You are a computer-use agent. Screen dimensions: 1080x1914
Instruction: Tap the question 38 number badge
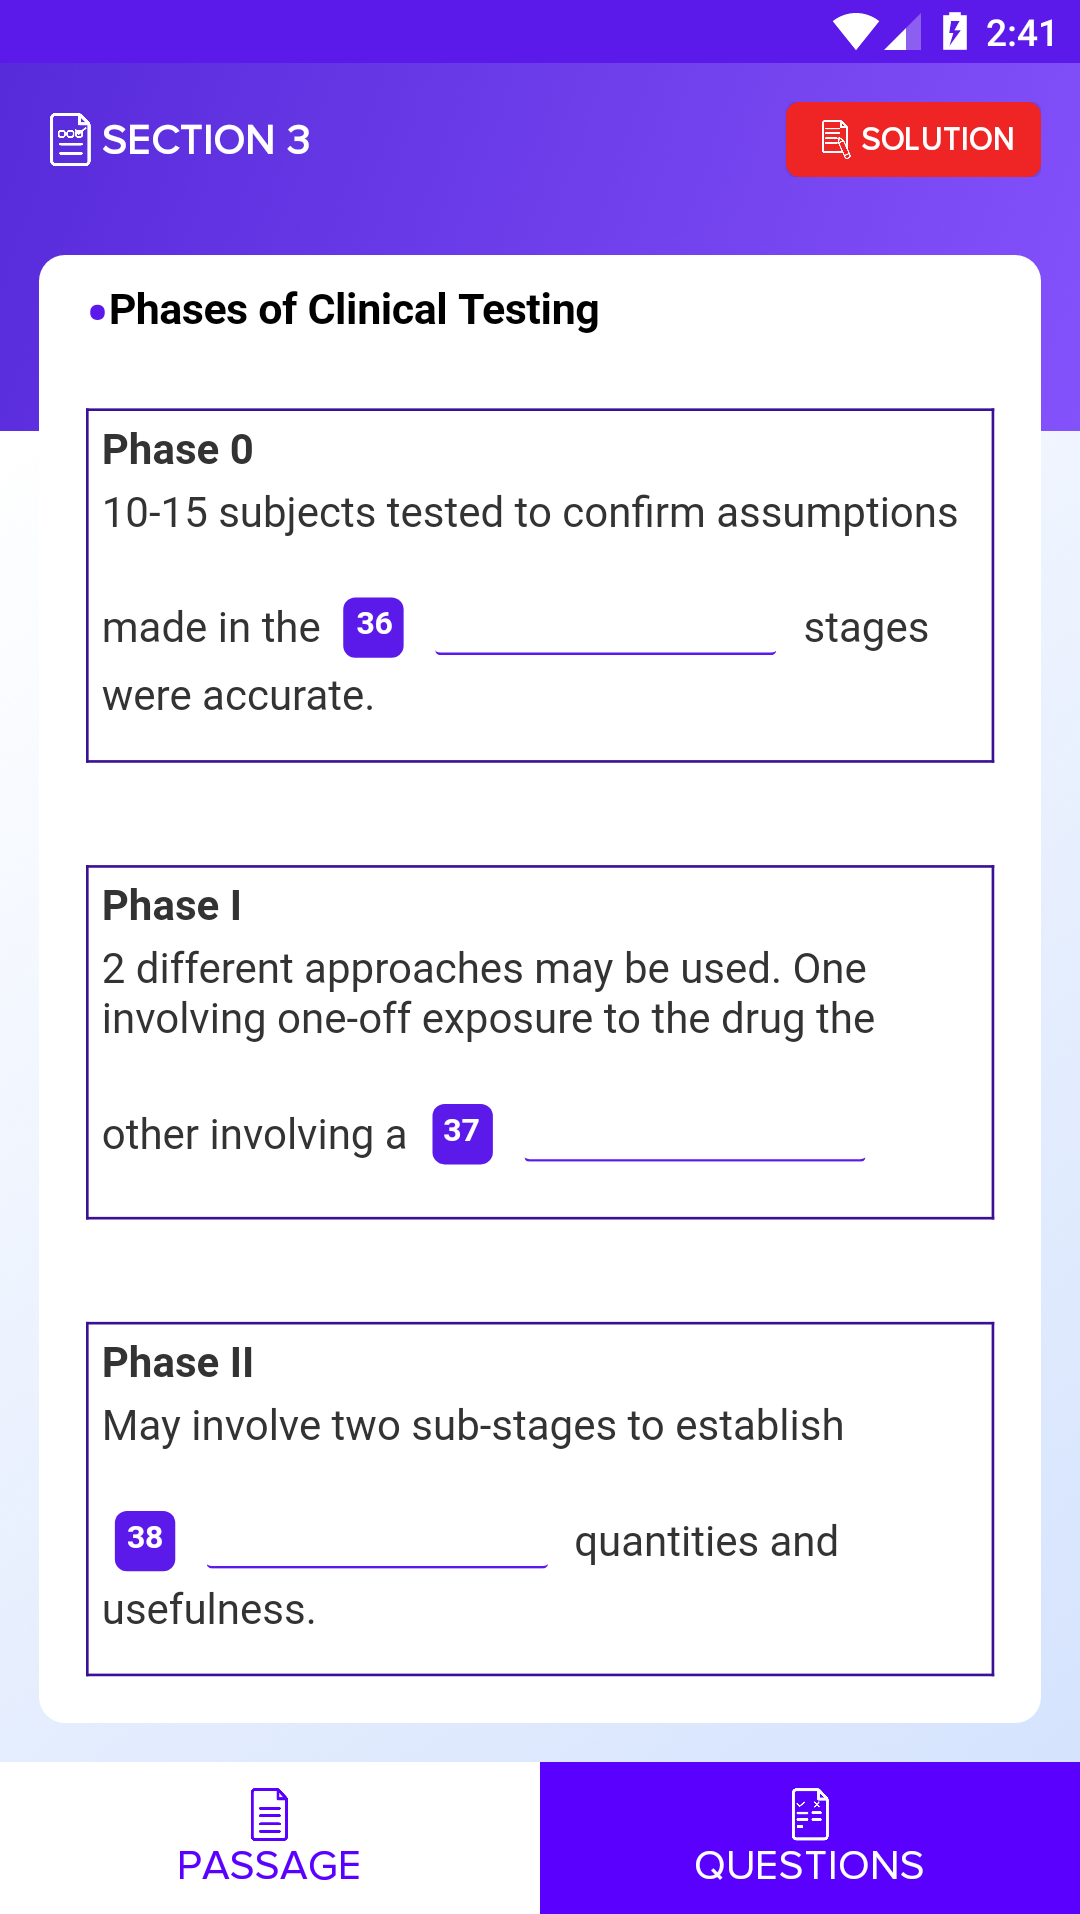pos(145,1540)
